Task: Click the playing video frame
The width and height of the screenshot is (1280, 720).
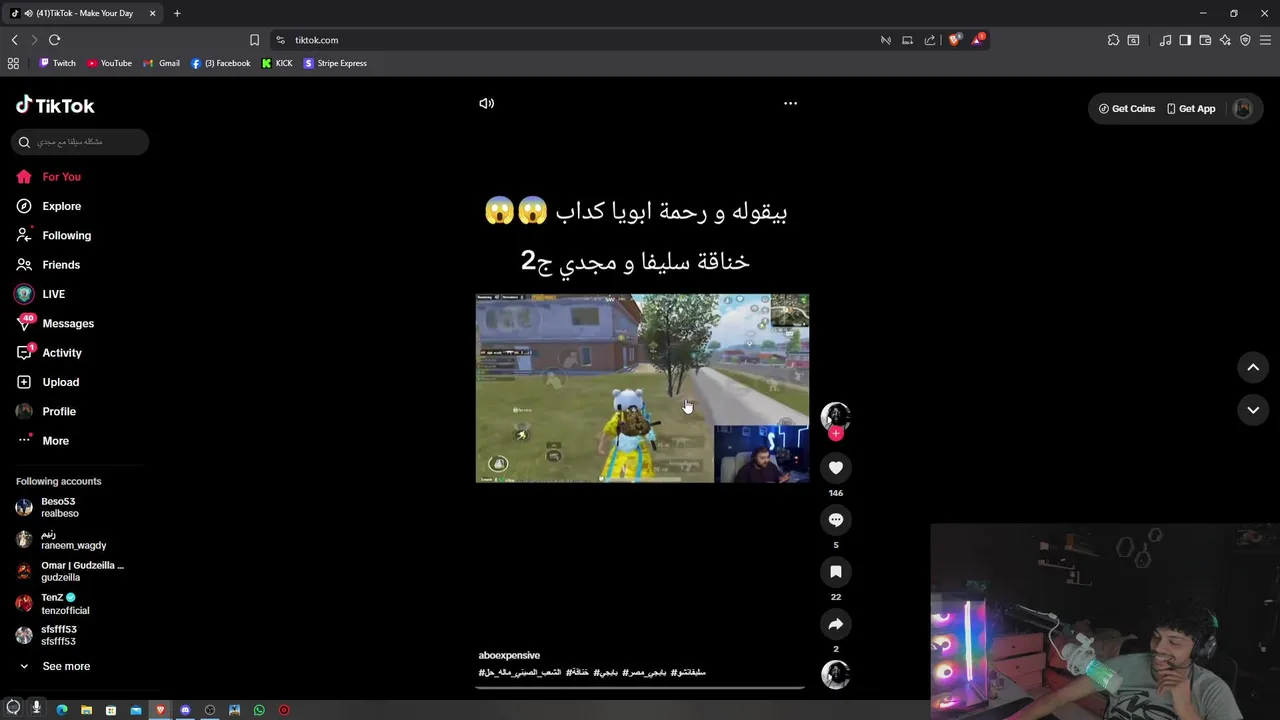Action: click(x=642, y=388)
